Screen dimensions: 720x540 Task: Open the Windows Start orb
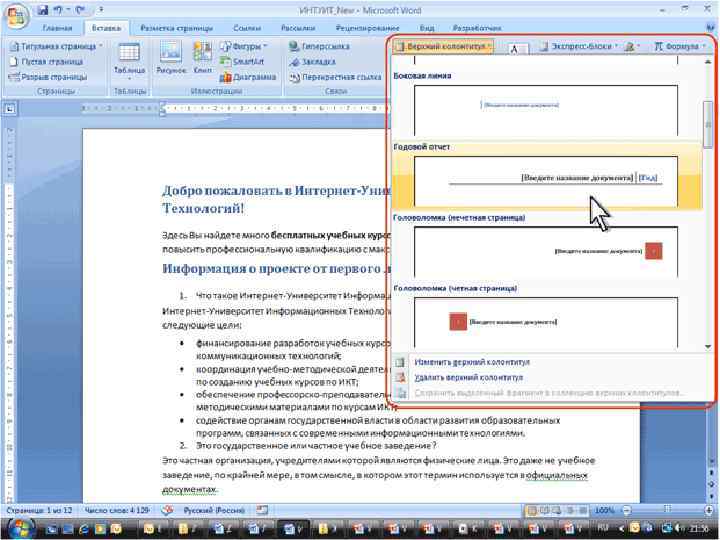pos(20,529)
